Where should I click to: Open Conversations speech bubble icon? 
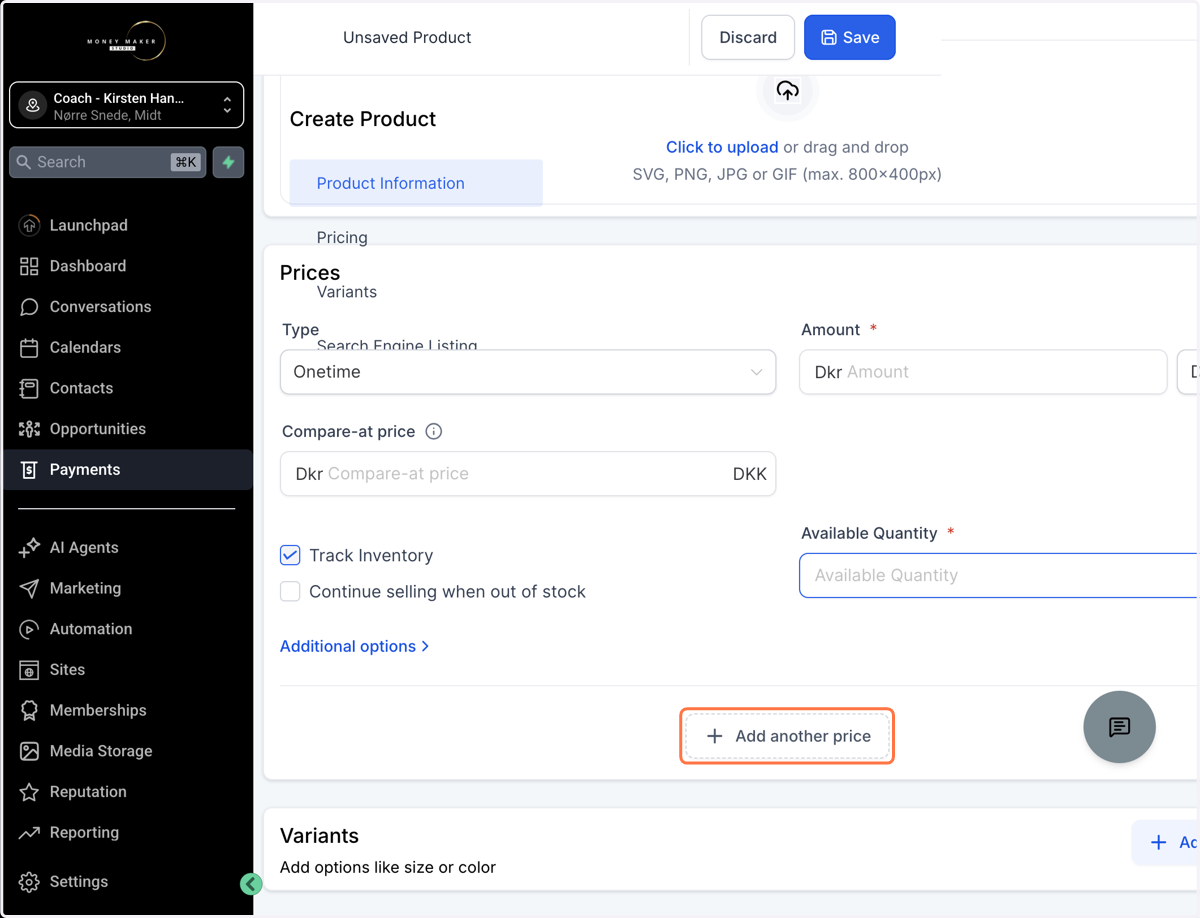point(29,307)
